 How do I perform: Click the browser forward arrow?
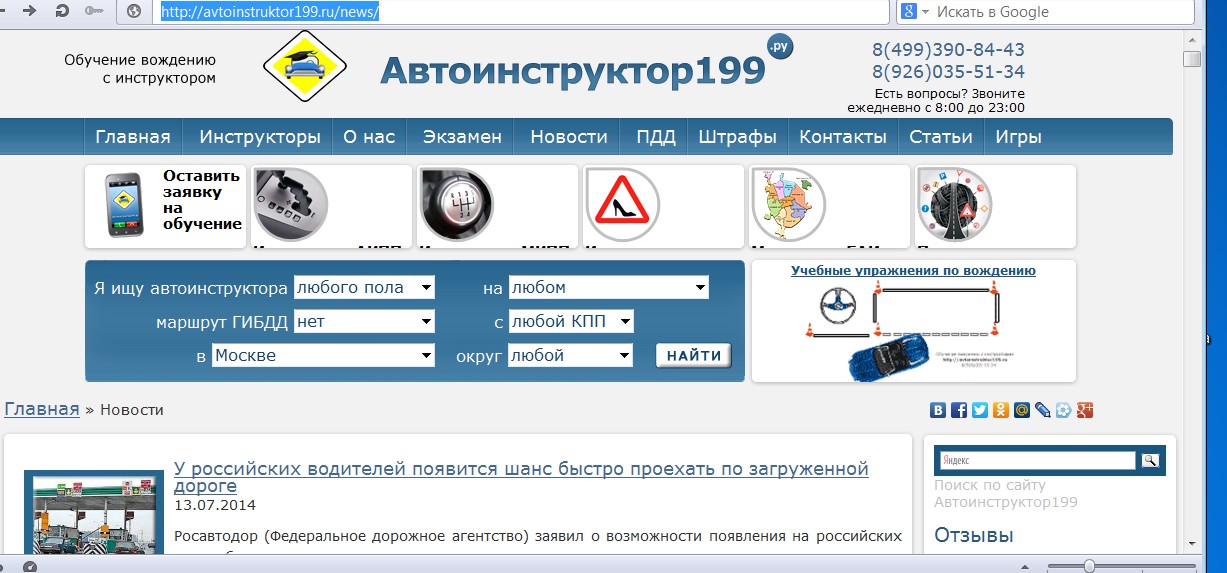29,11
